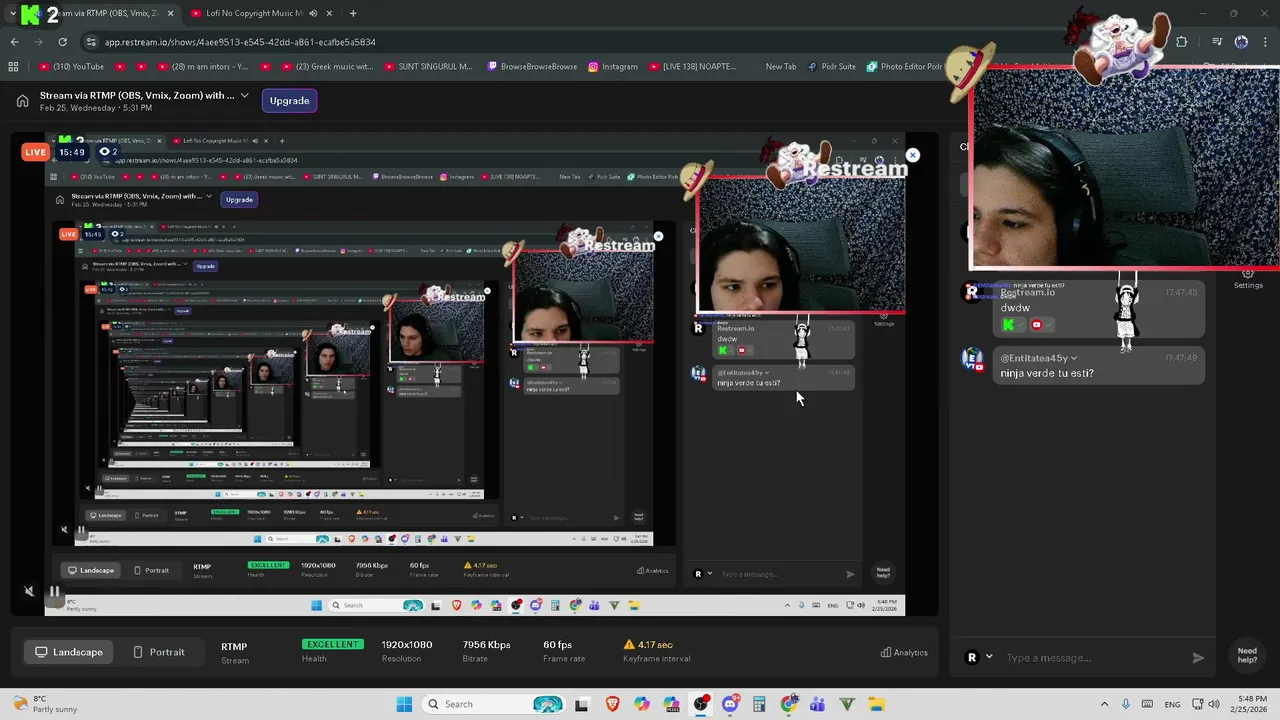Open BrowseBrowseBrowse Twitch bookmark

pos(532,67)
